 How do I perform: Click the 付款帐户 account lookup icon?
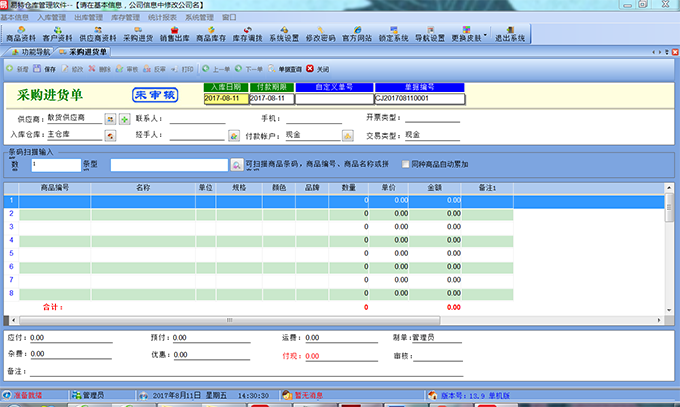click(347, 136)
